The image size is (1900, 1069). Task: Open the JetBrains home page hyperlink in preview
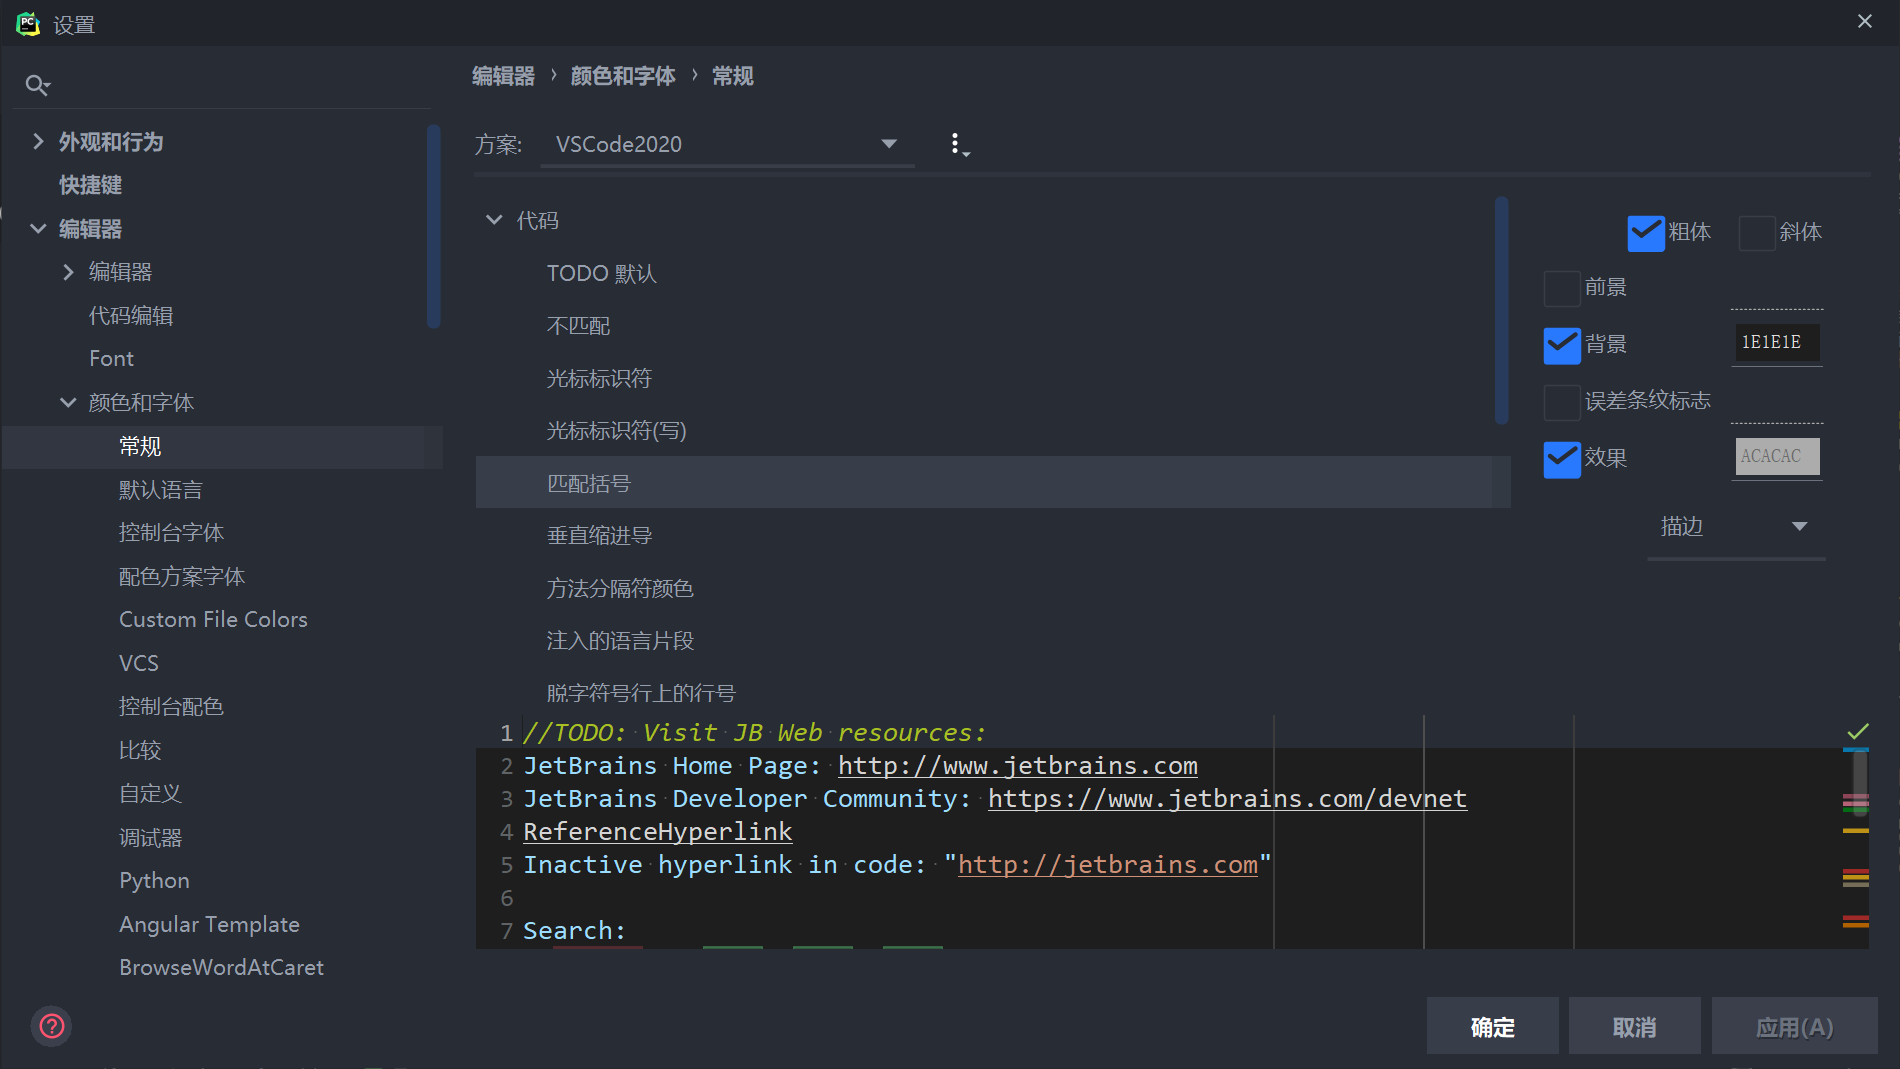1017,765
